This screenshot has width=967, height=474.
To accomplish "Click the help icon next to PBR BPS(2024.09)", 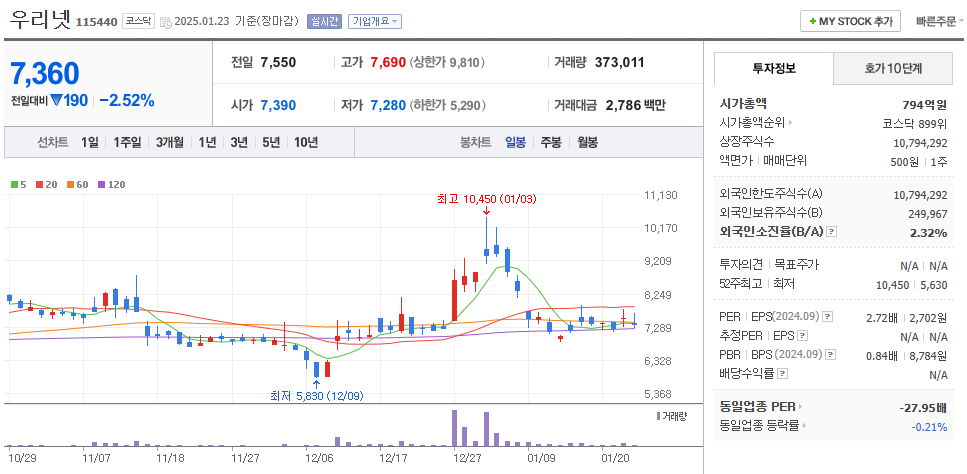I will (x=831, y=354).
